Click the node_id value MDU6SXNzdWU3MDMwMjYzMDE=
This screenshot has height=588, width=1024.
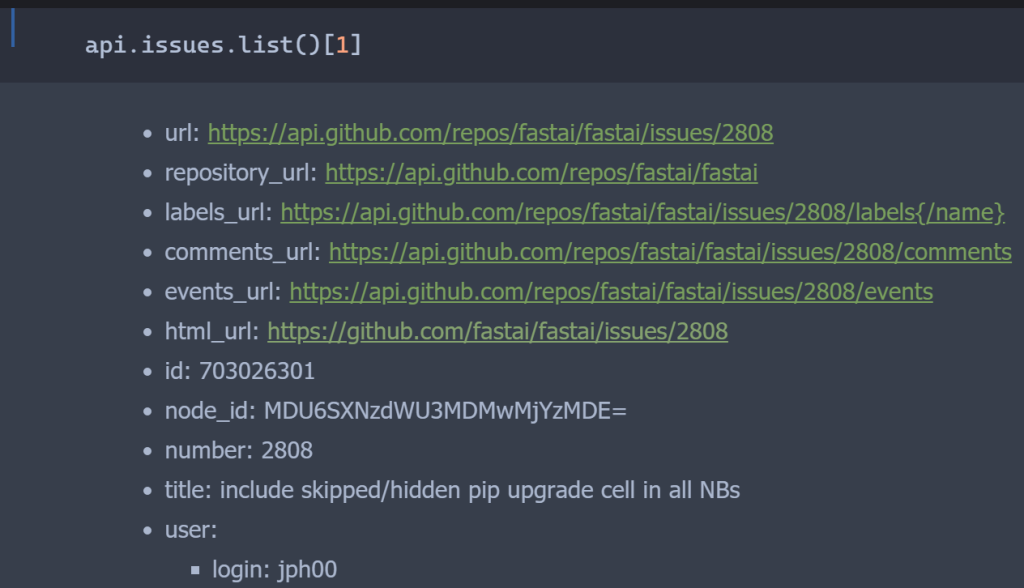[x=445, y=411]
